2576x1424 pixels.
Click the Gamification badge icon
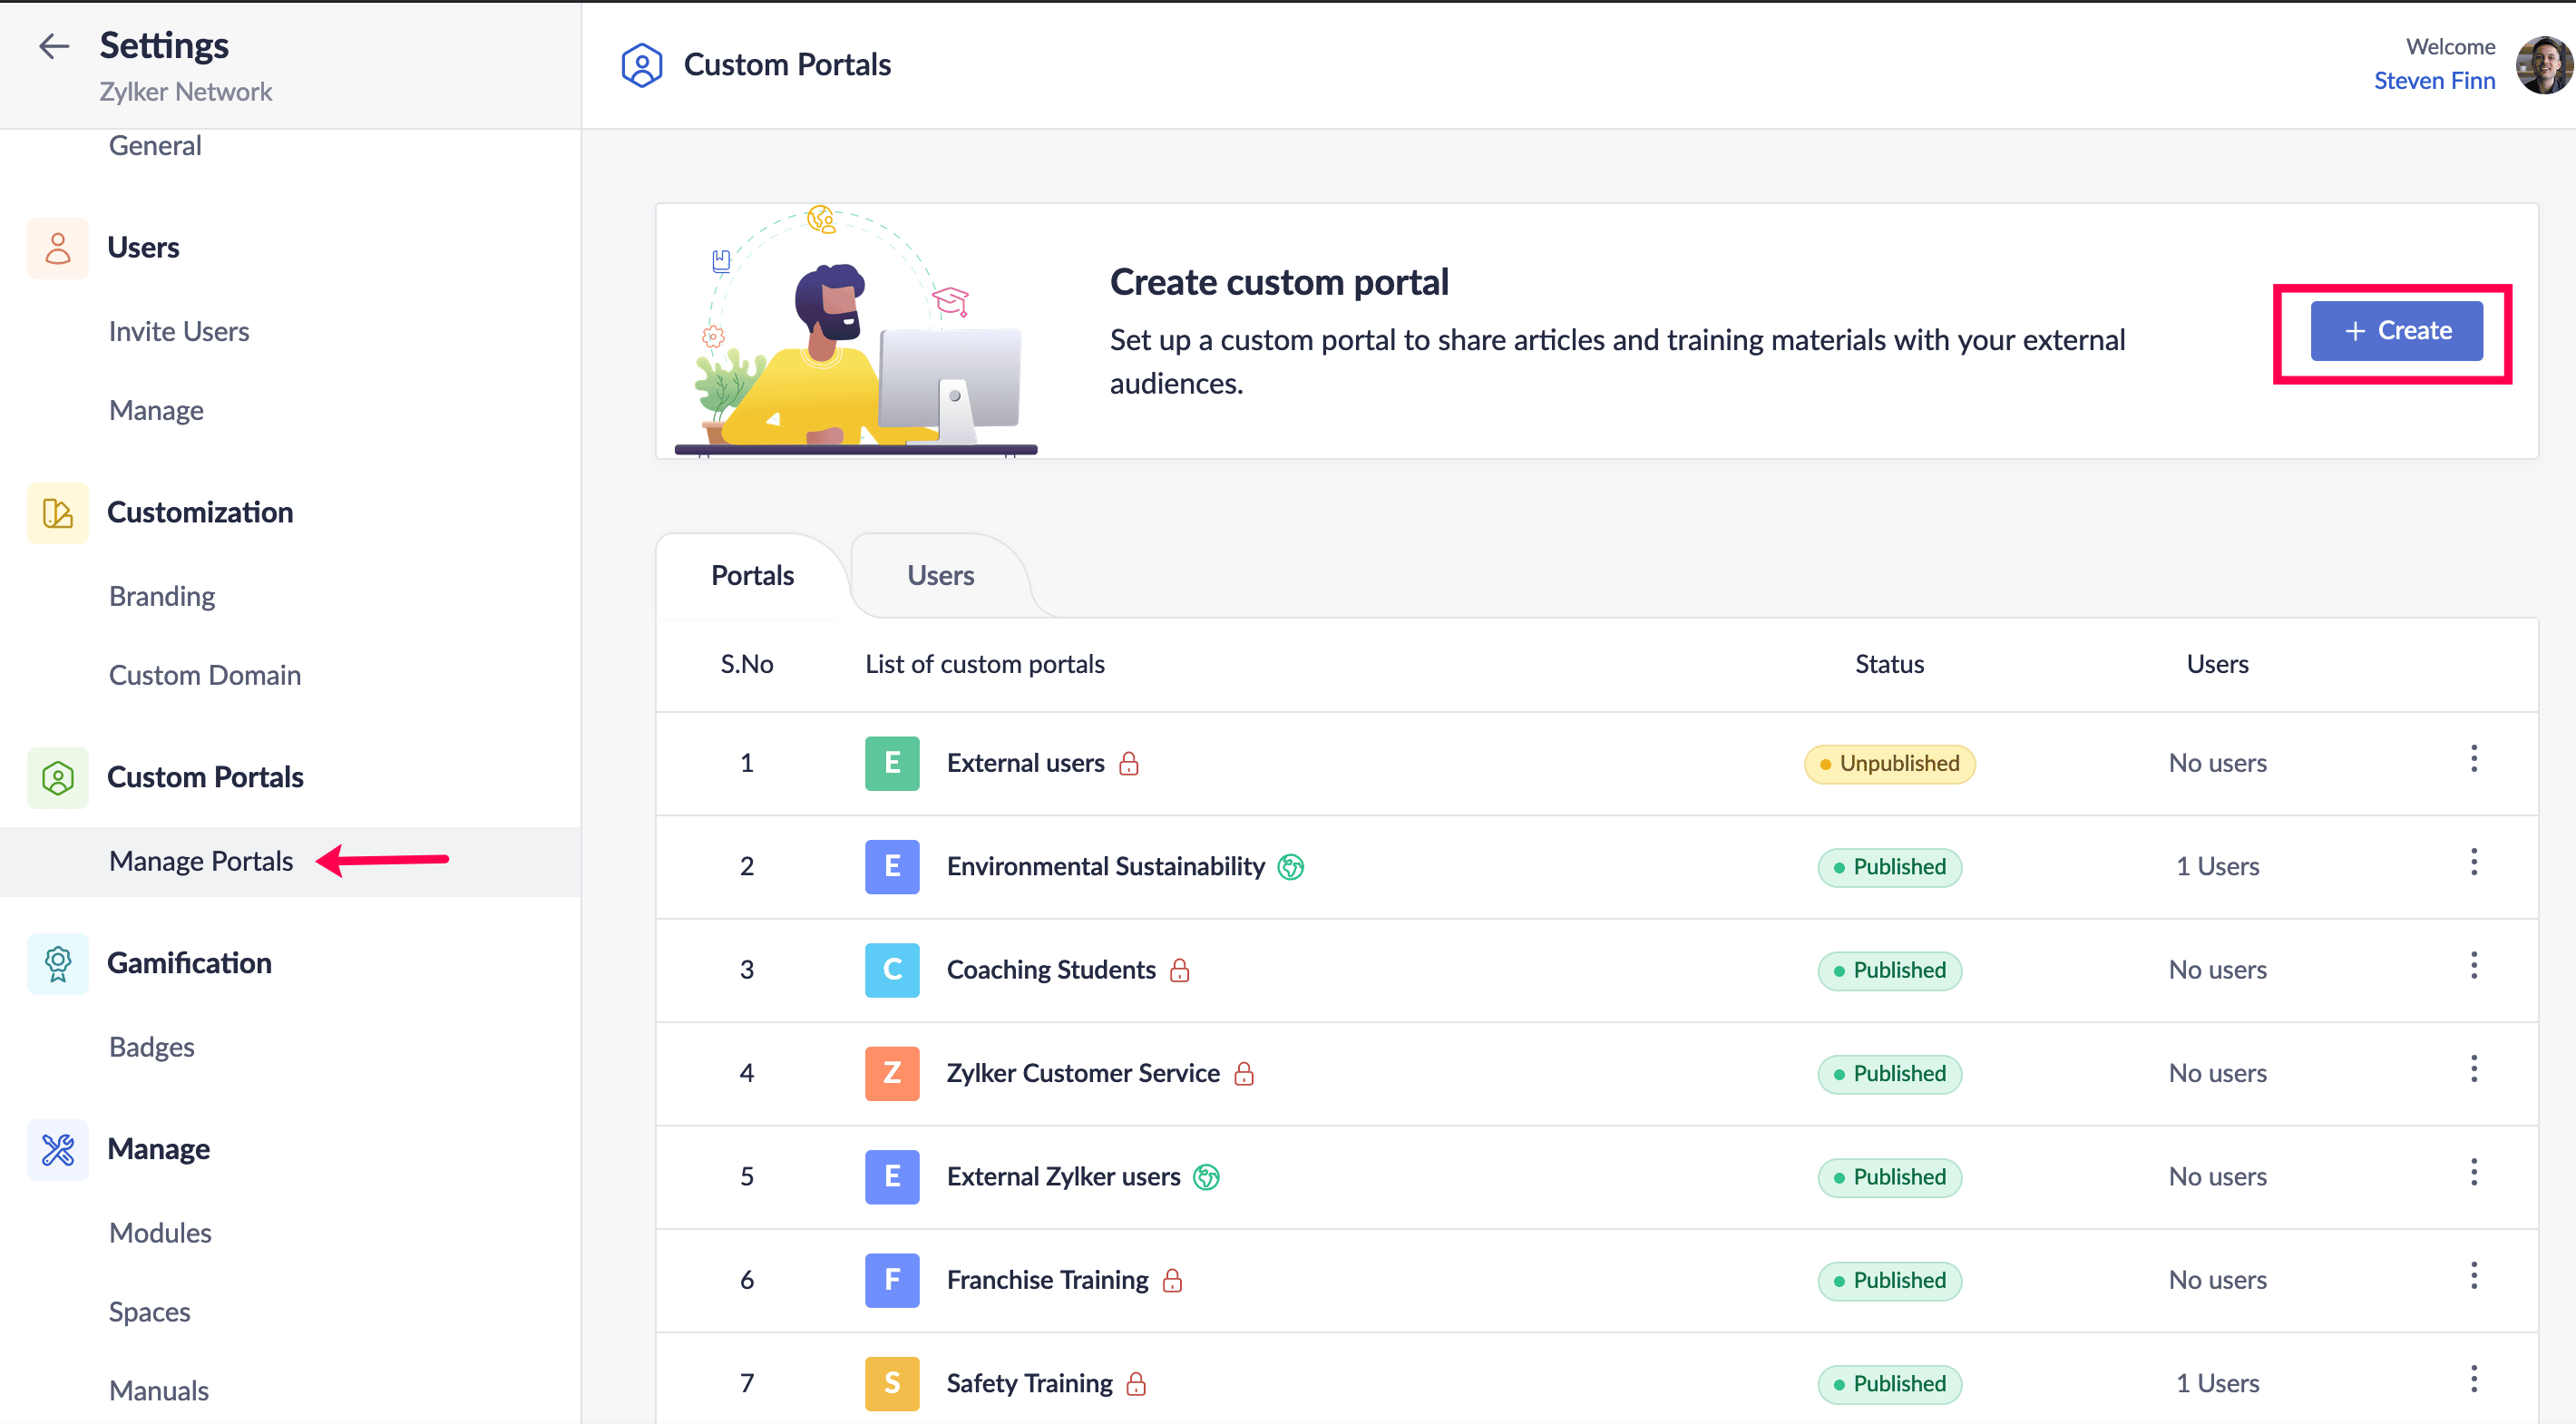coord(58,964)
